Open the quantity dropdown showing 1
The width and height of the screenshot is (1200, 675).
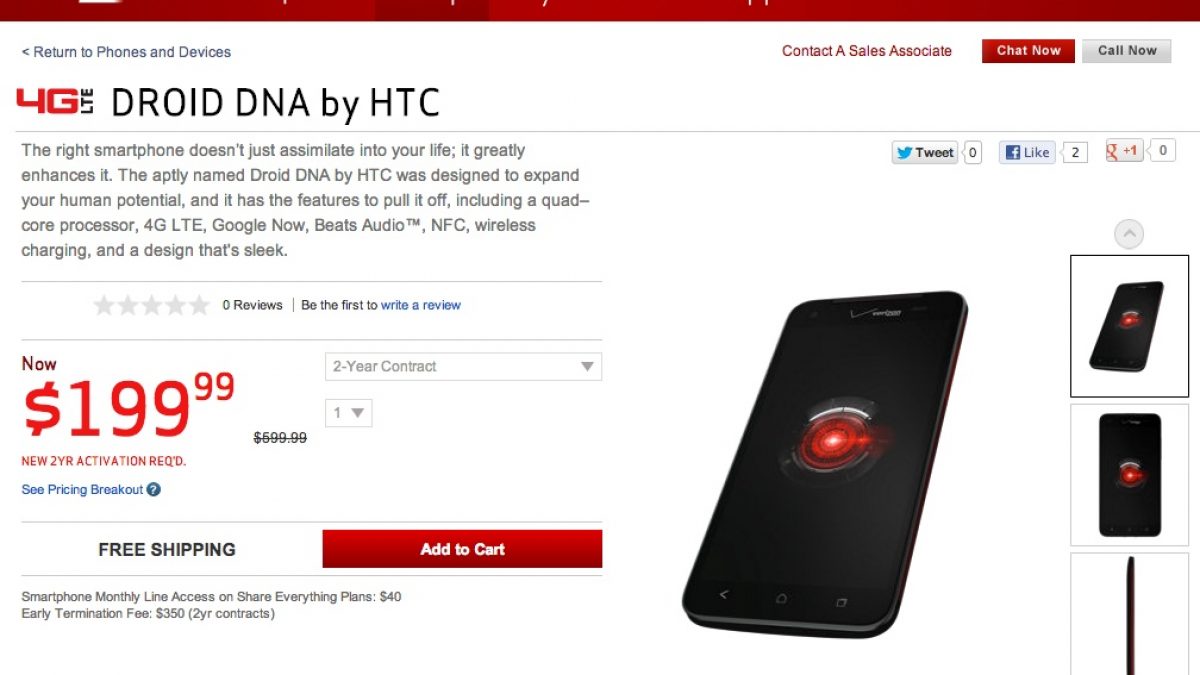349,412
